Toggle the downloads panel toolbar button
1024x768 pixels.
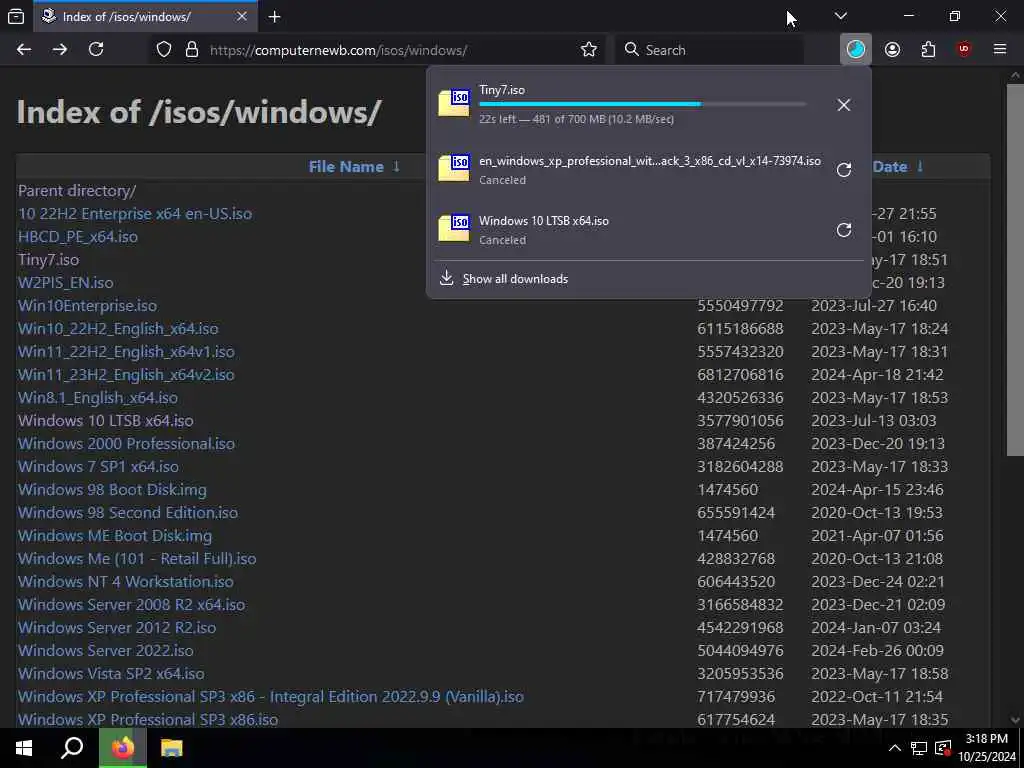pos(856,50)
